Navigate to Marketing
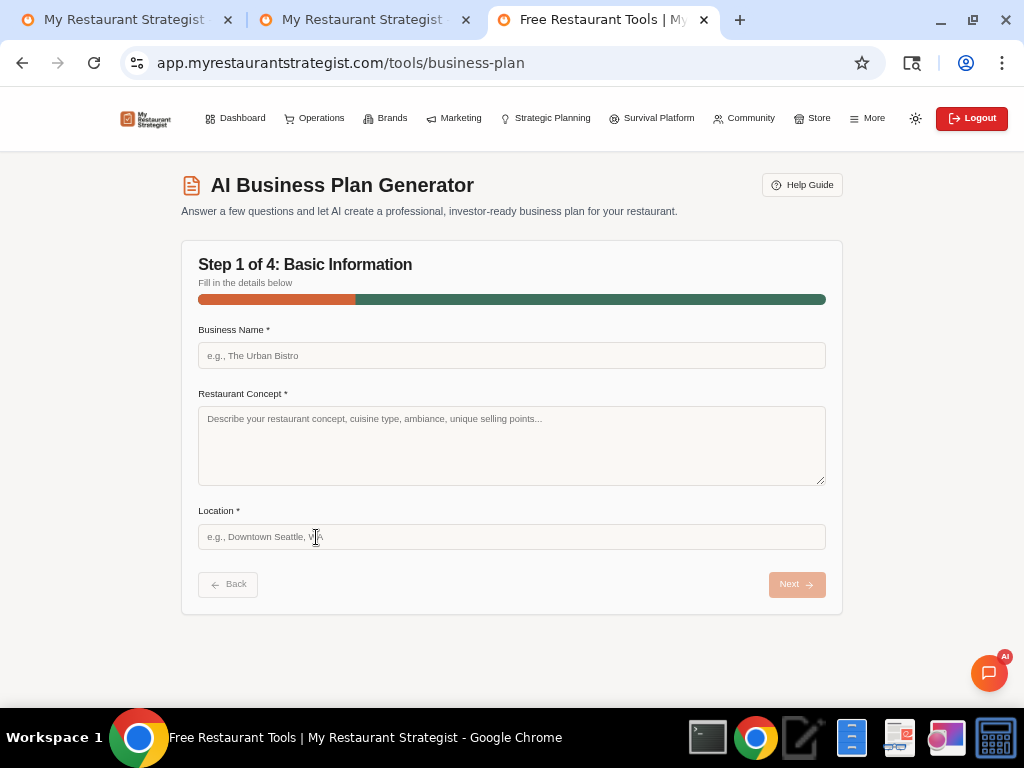Image resolution: width=1024 pixels, height=768 pixels. tap(453, 118)
